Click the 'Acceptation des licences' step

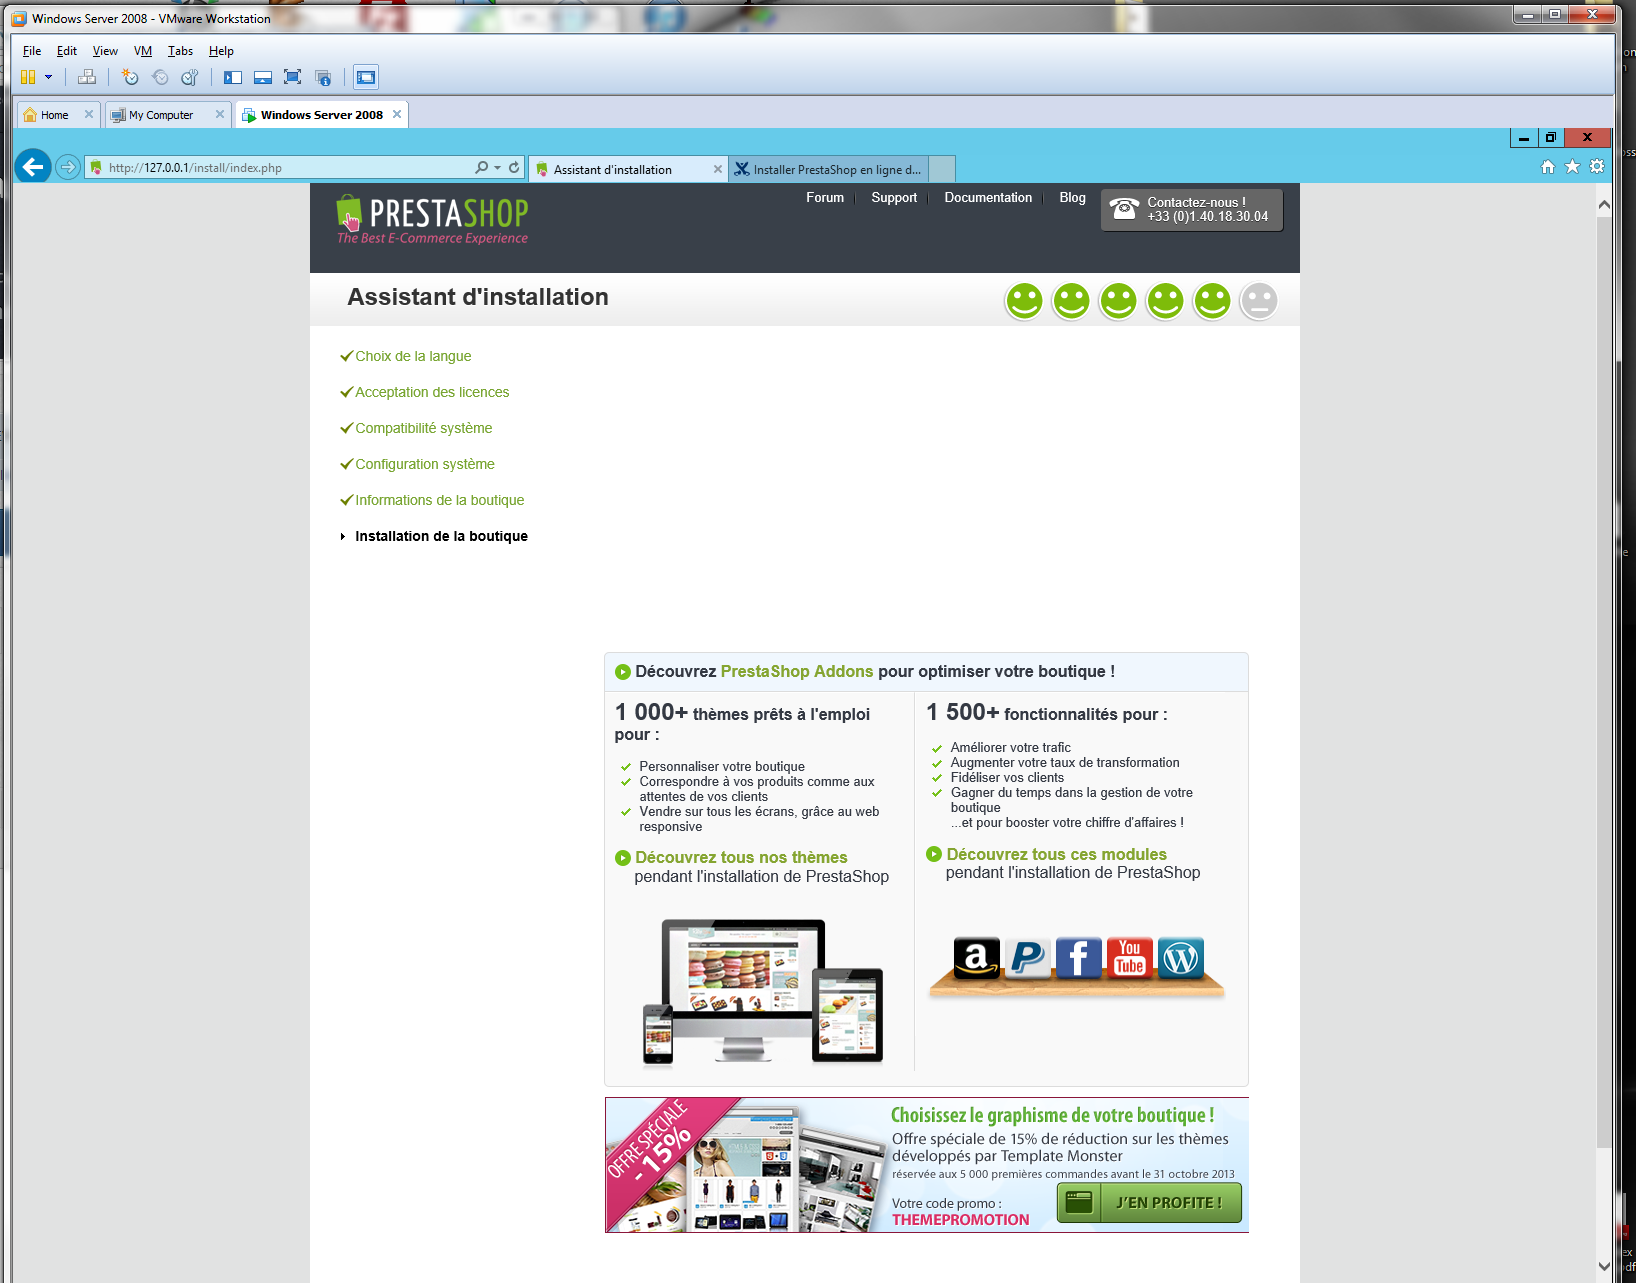point(432,392)
